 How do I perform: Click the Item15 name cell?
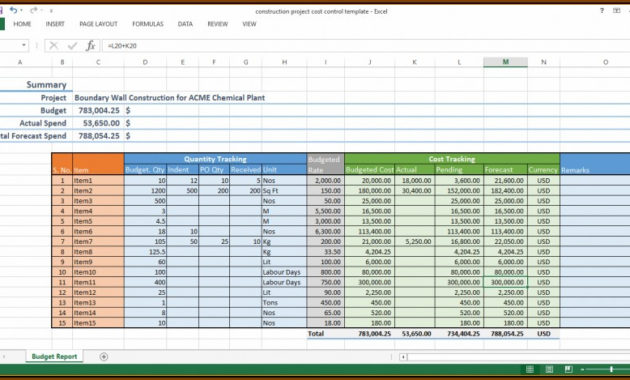tap(98, 323)
